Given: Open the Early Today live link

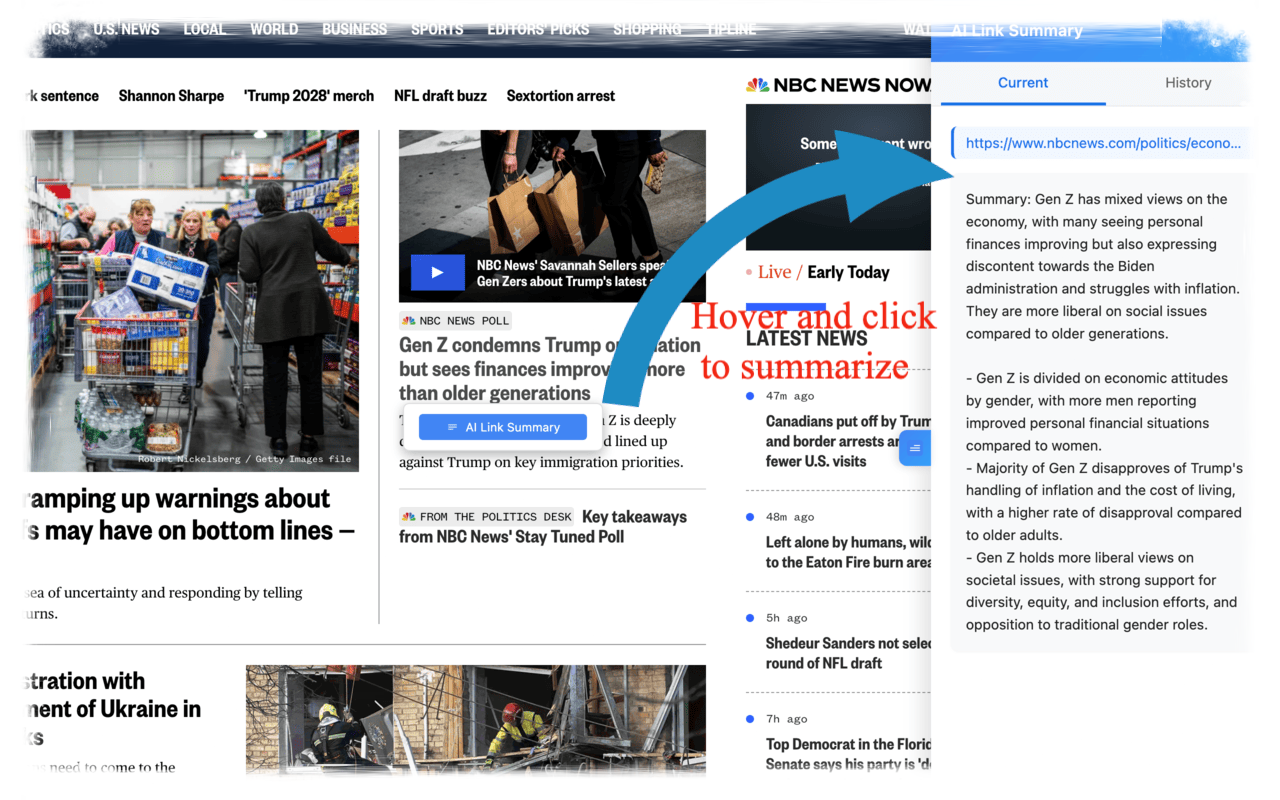Looking at the screenshot, I should [848, 272].
